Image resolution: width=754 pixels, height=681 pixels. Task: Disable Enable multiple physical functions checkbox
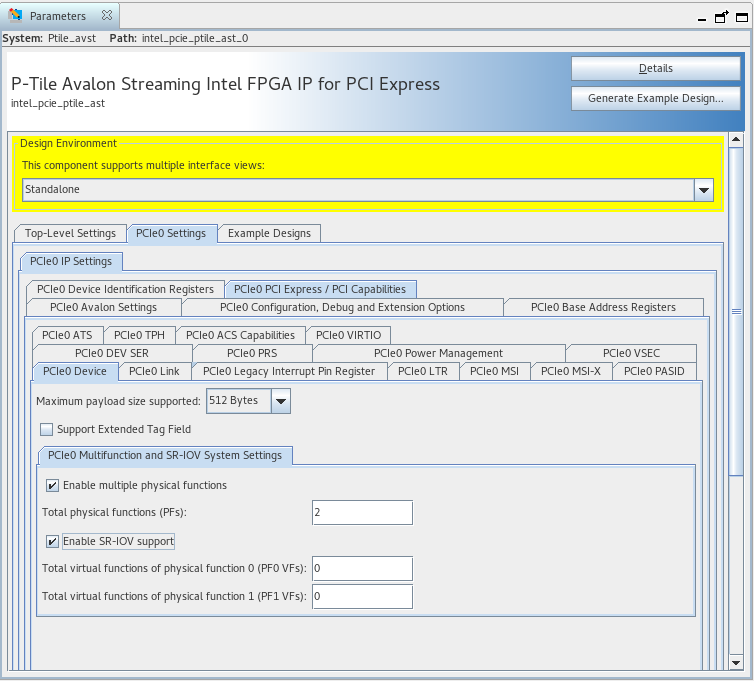coord(52,486)
